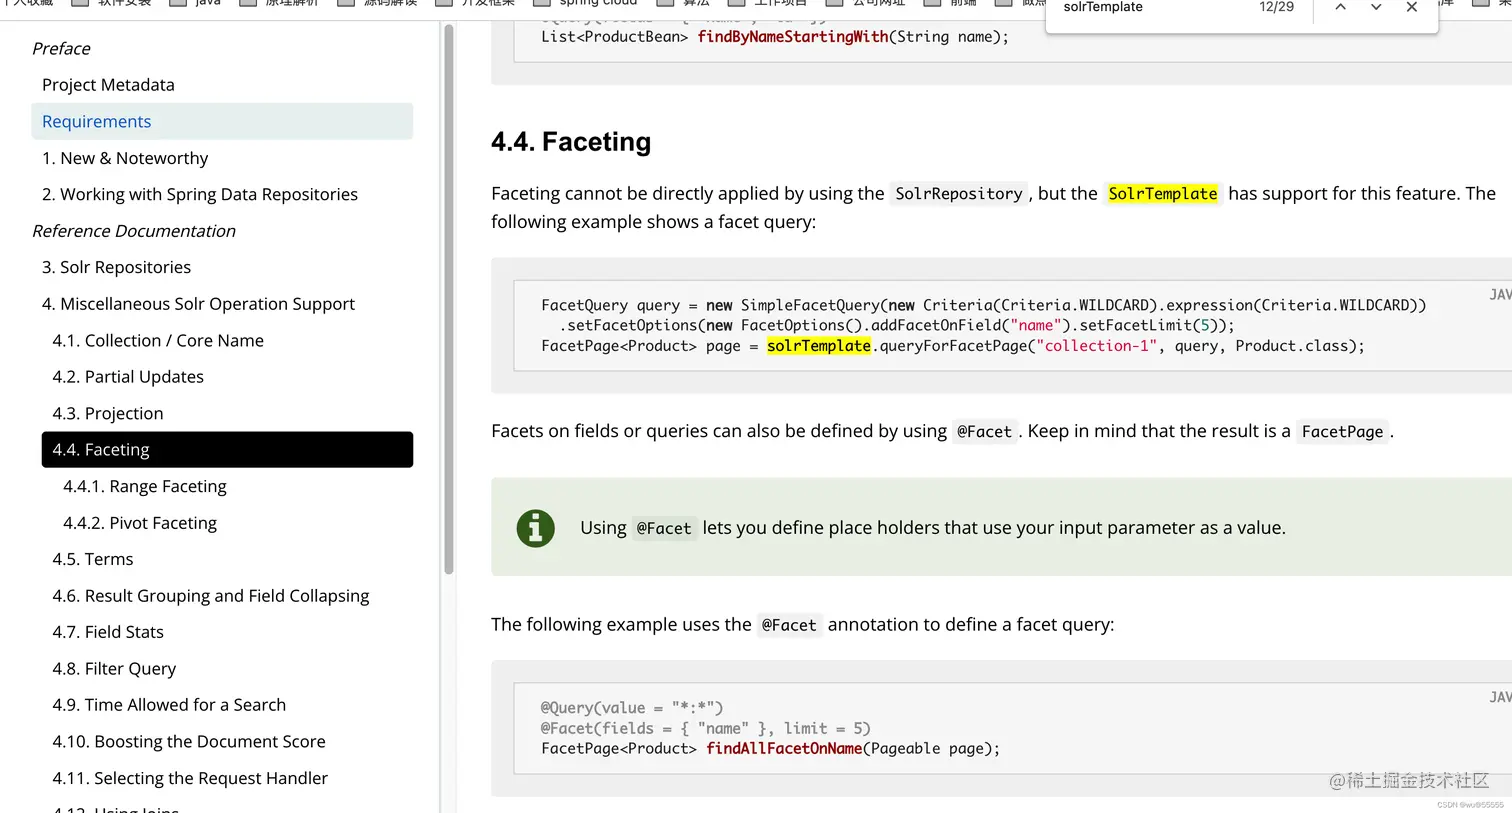The width and height of the screenshot is (1512, 813).
Task: Go to '4.2. Partial Updates'
Action: (x=128, y=377)
